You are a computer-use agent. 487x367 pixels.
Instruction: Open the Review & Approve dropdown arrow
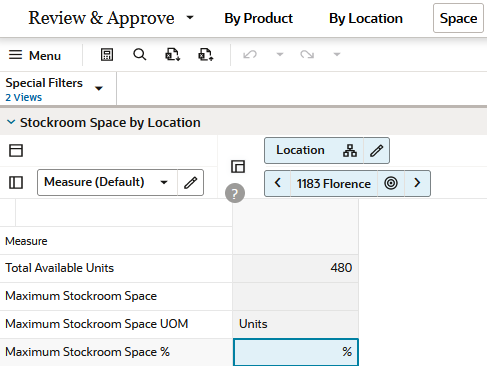click(190, 17)
